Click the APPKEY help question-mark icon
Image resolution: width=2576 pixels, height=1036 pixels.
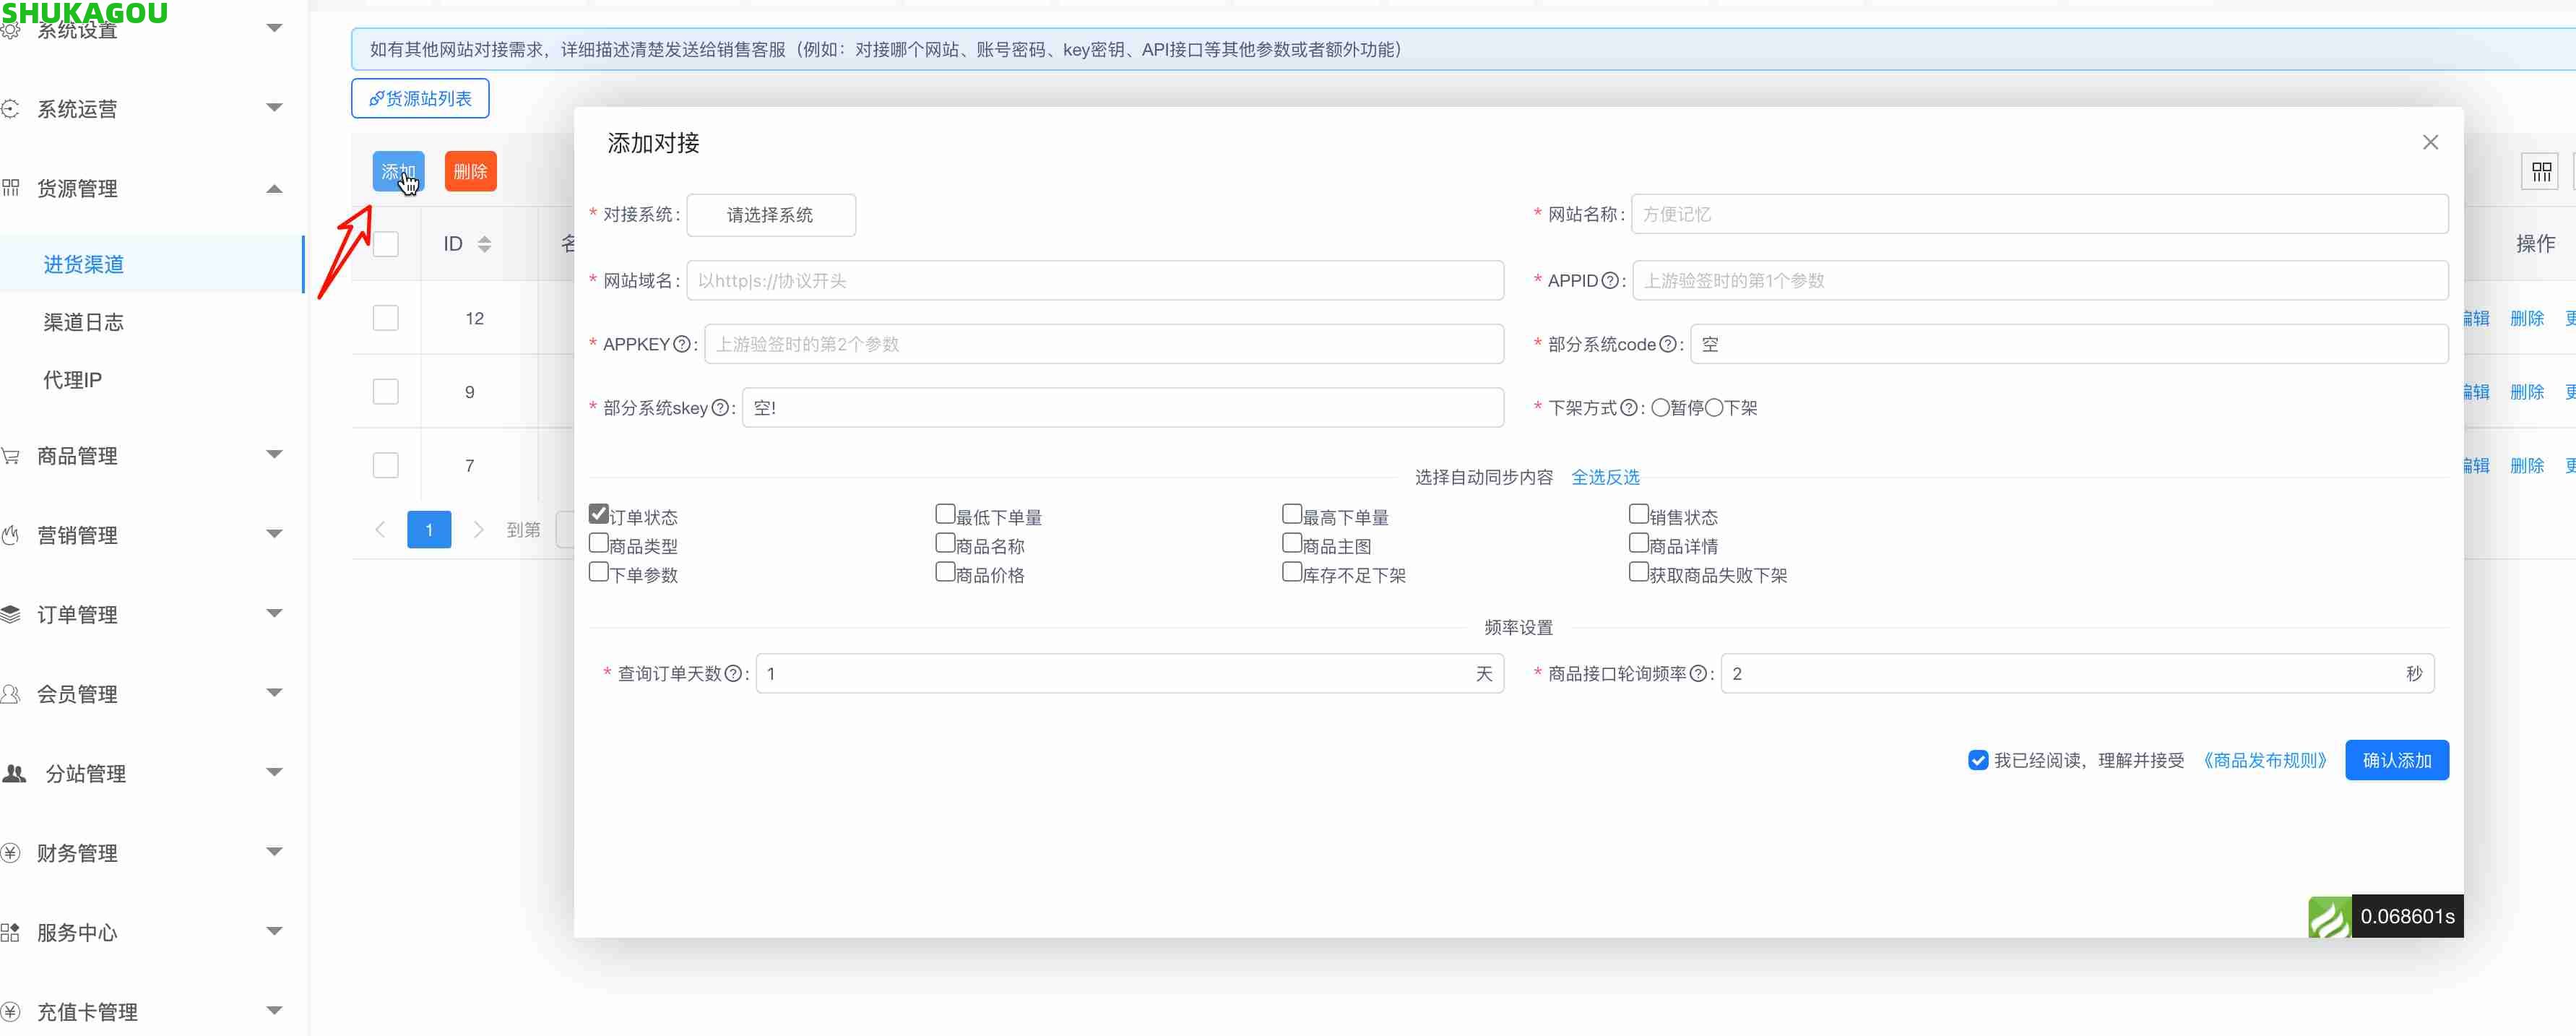[682, 344]
